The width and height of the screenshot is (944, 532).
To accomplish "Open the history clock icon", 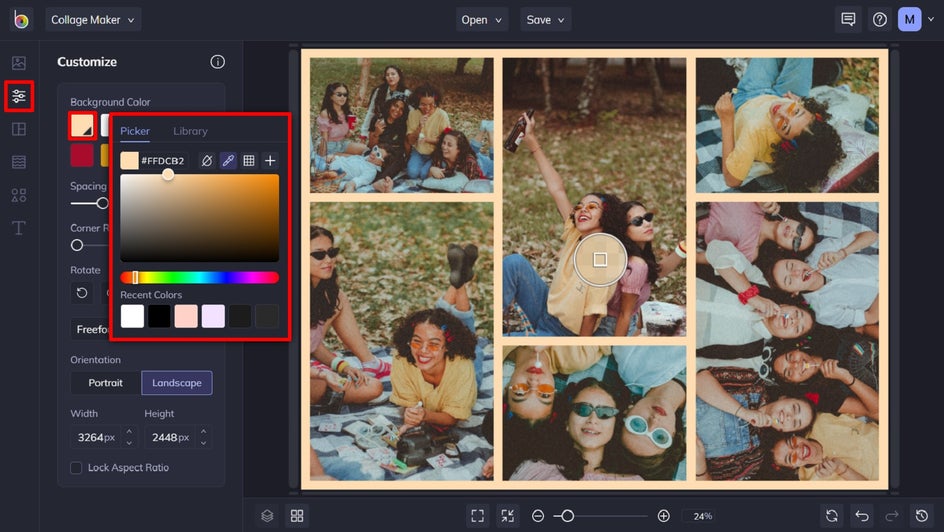I will pyautogui.click(x=922, y=516).
